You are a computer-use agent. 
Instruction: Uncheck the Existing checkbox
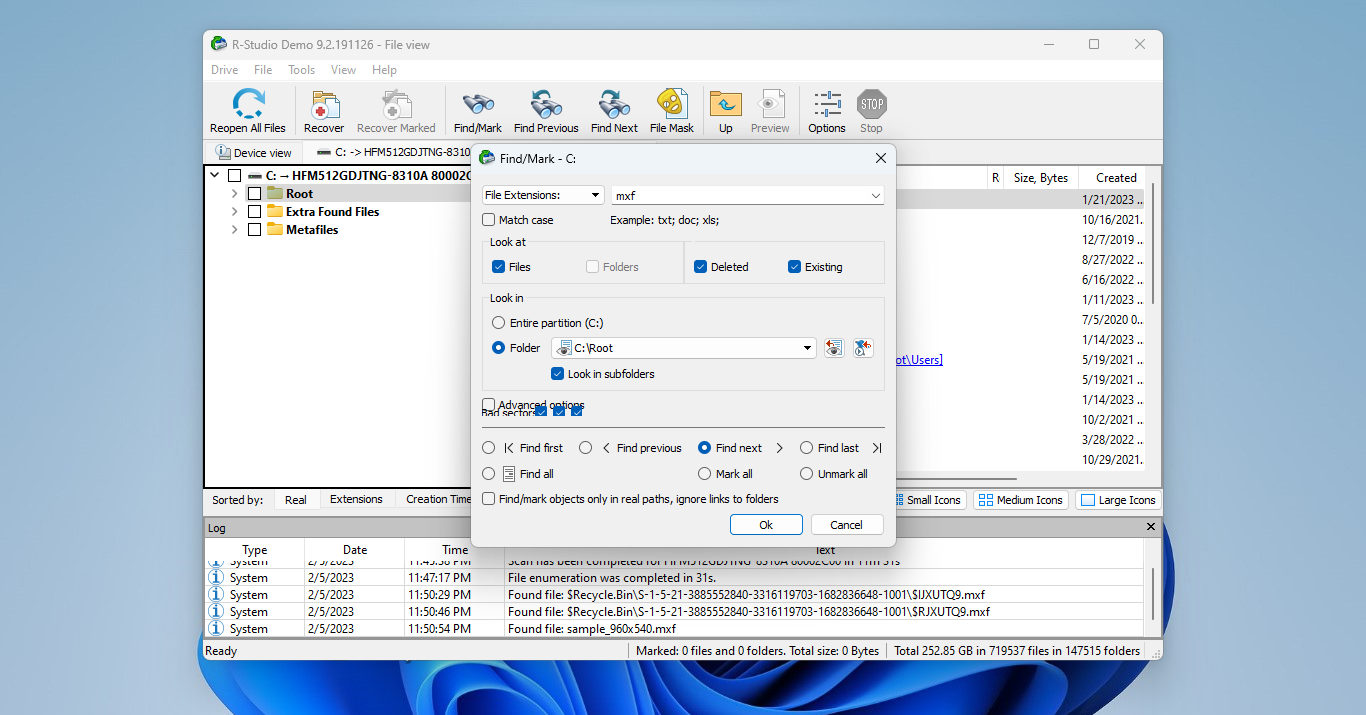click(794, 267)
